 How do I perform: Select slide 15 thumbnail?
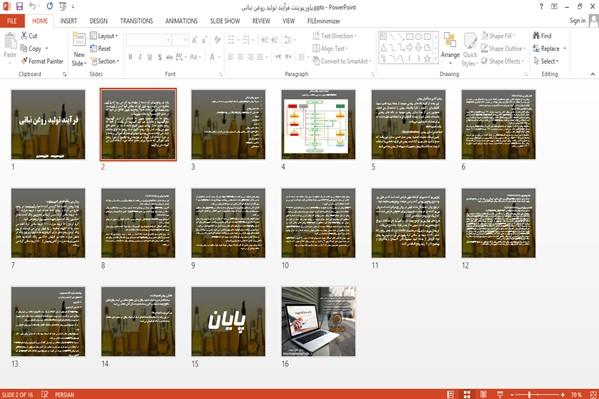coord(228,321)
